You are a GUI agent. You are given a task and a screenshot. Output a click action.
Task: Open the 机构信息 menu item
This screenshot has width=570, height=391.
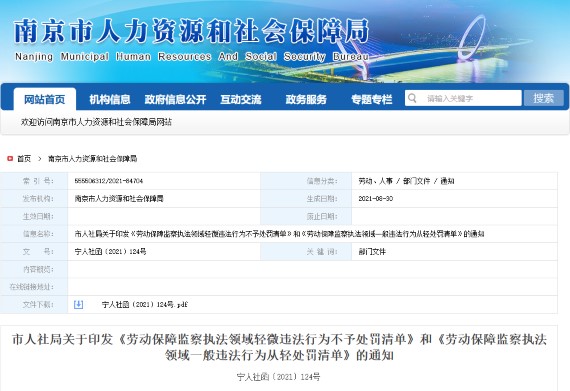click(110, 99)
